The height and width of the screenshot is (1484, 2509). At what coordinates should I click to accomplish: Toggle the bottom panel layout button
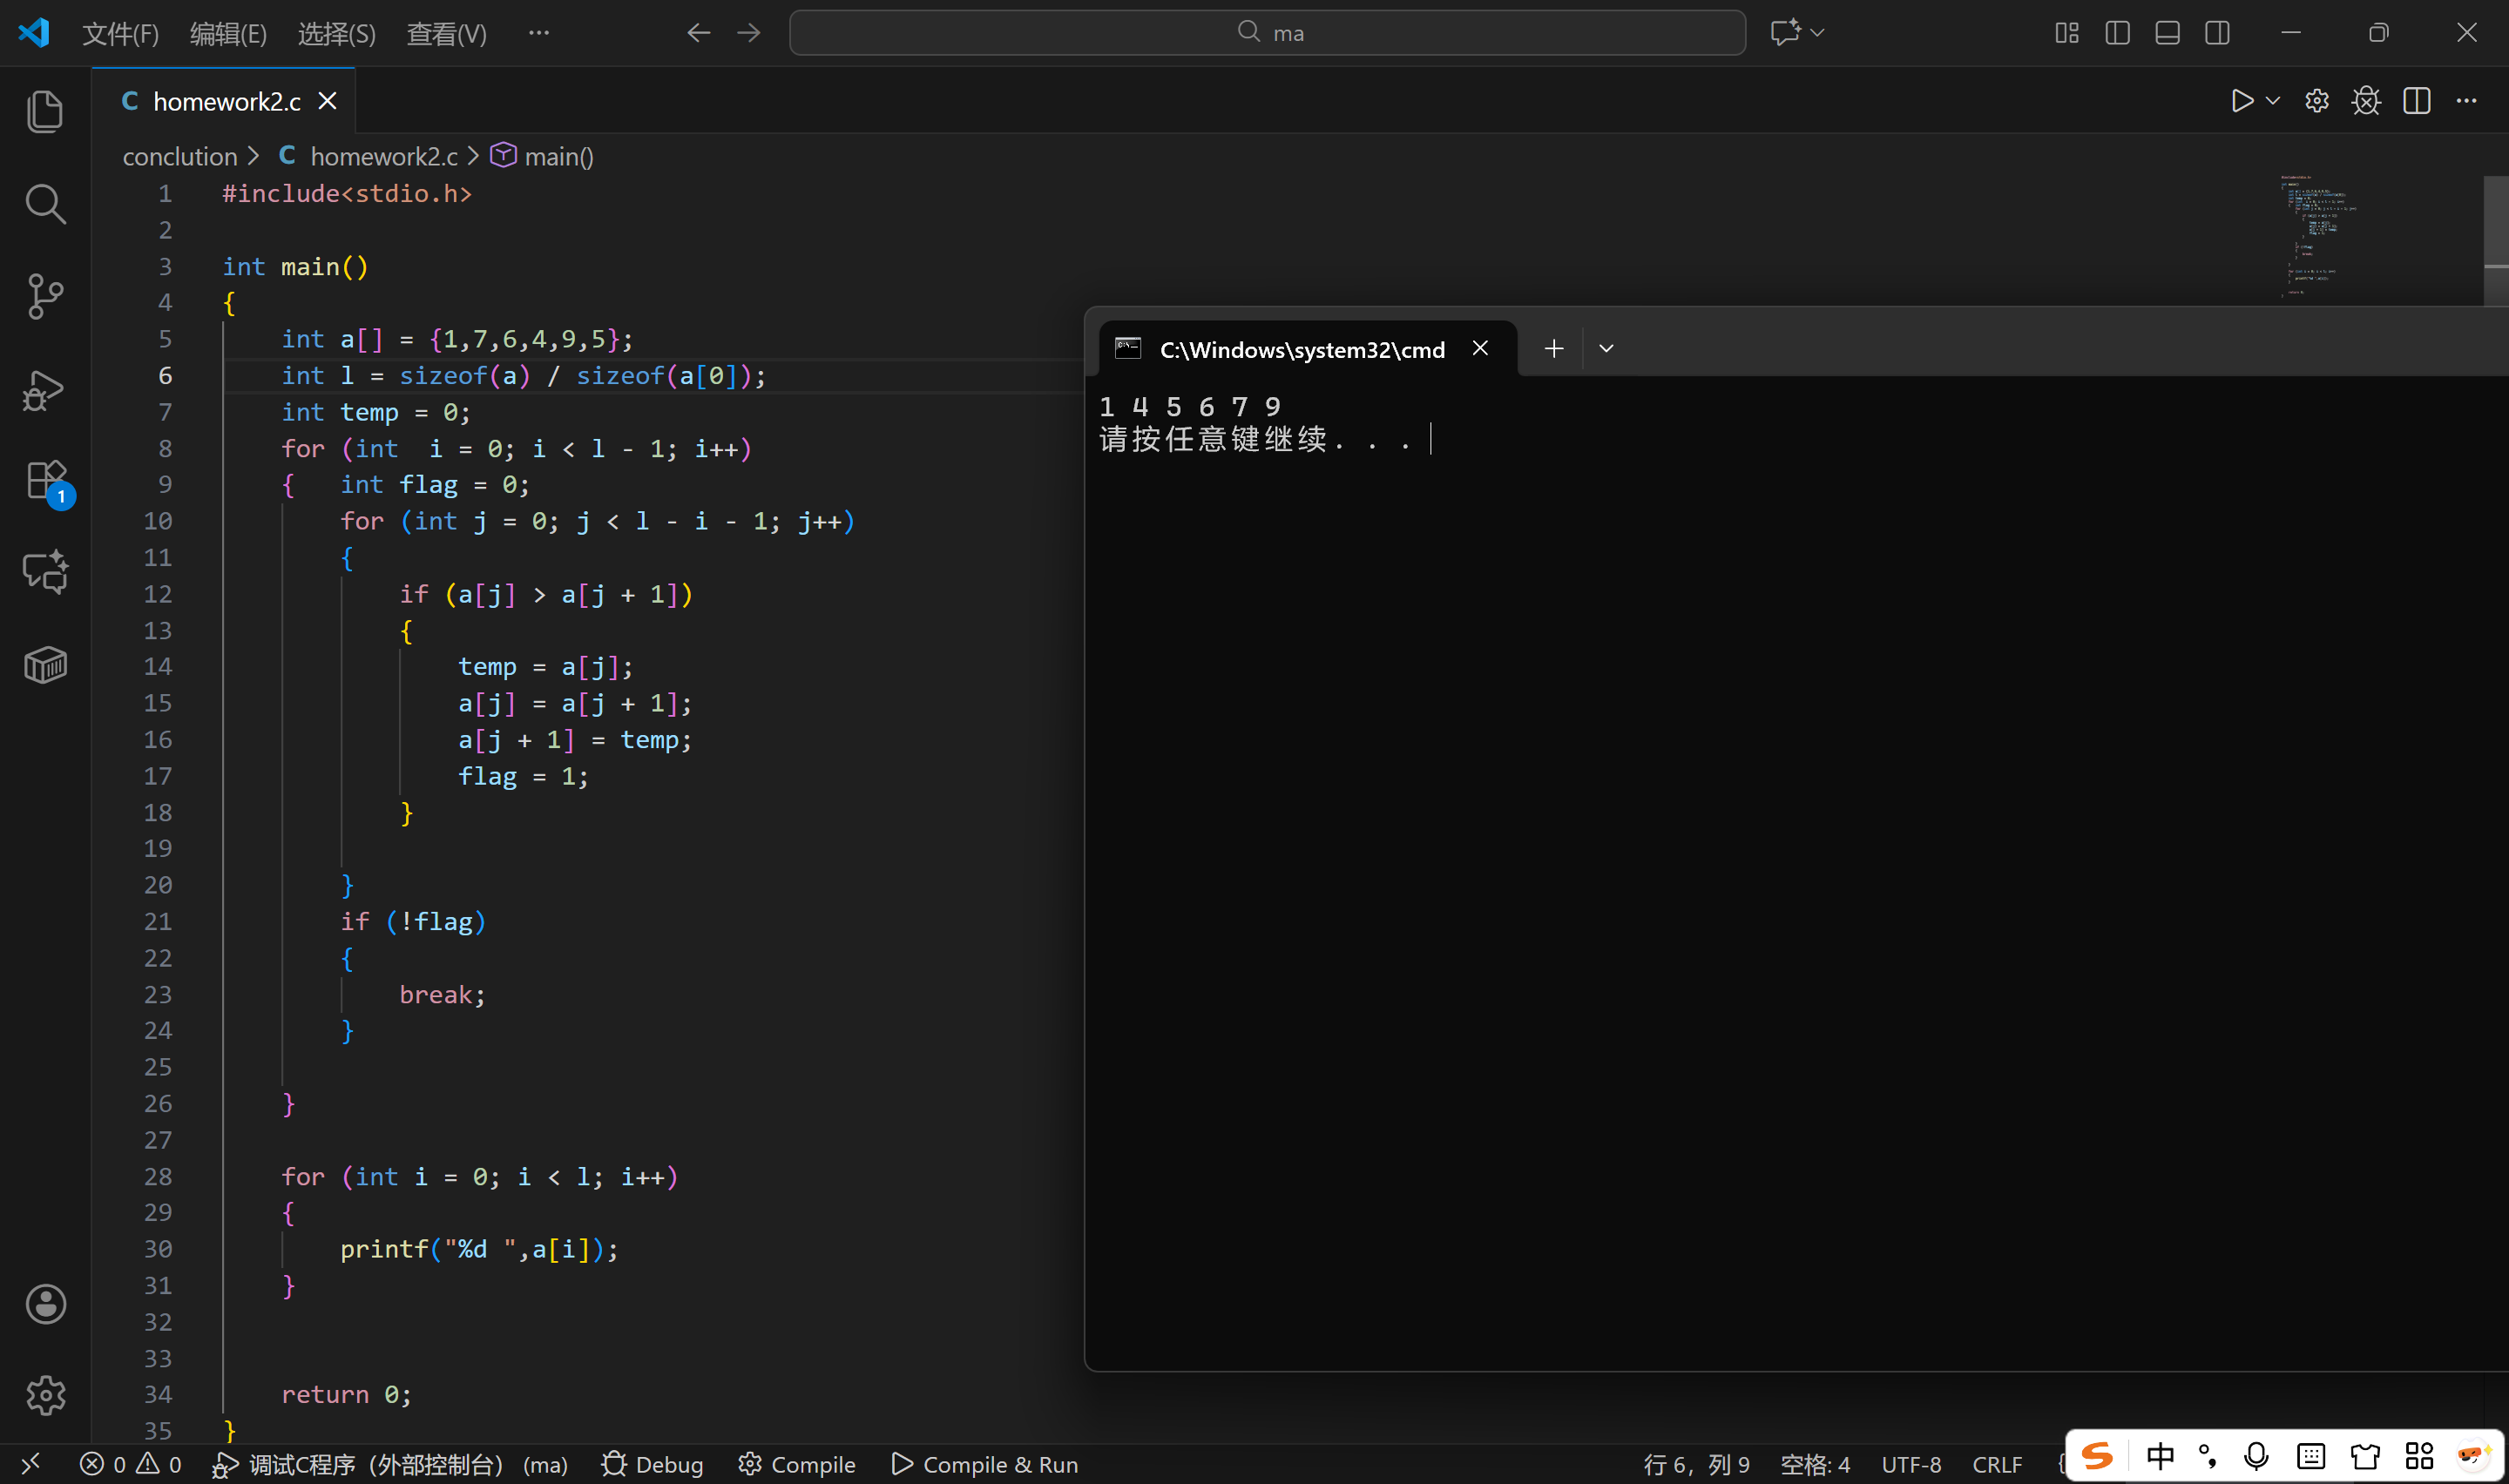click(x=2167, y=33)
